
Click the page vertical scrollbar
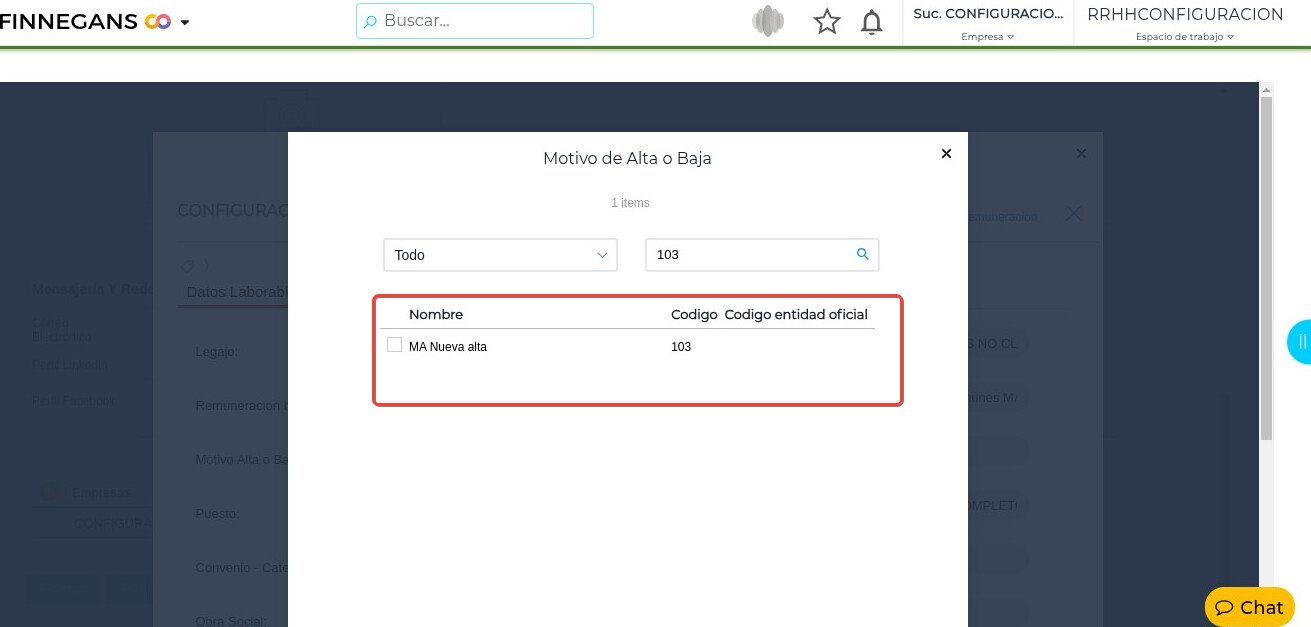pos(1266,270)
